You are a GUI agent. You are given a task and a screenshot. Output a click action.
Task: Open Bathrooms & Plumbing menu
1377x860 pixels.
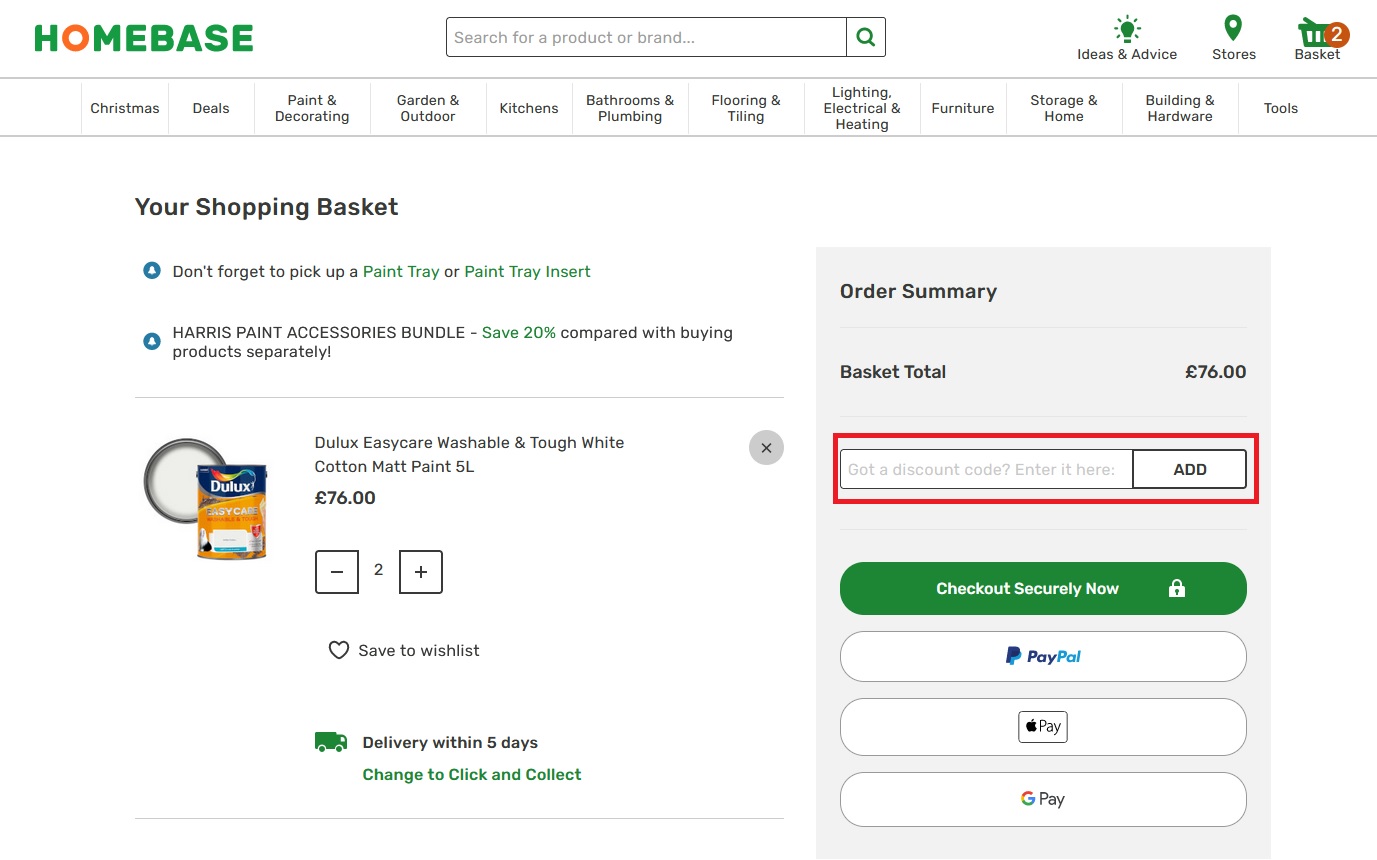pyautogui.click(x=630, y=108)
